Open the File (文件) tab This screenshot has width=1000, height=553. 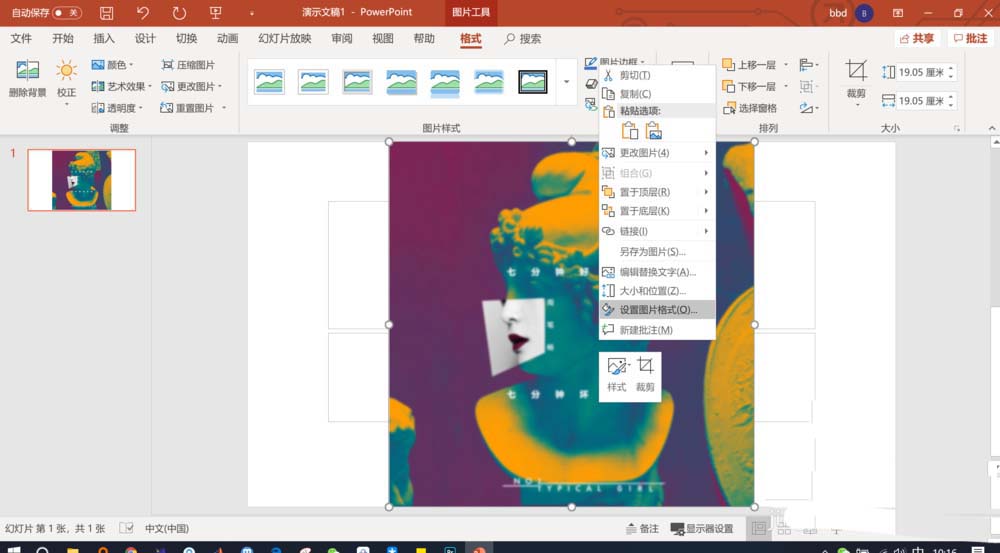[21, 38]
